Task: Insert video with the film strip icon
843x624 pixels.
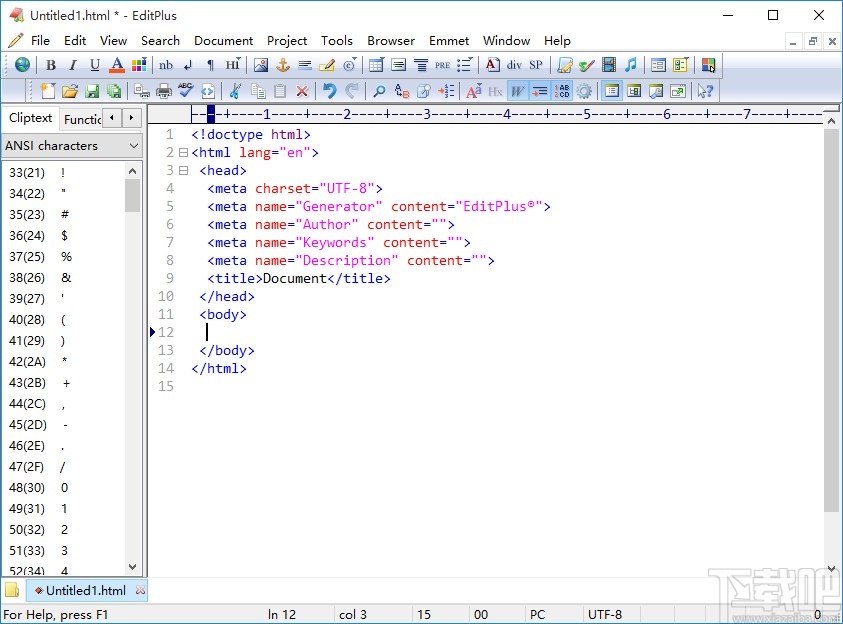Action: [609, 65]
